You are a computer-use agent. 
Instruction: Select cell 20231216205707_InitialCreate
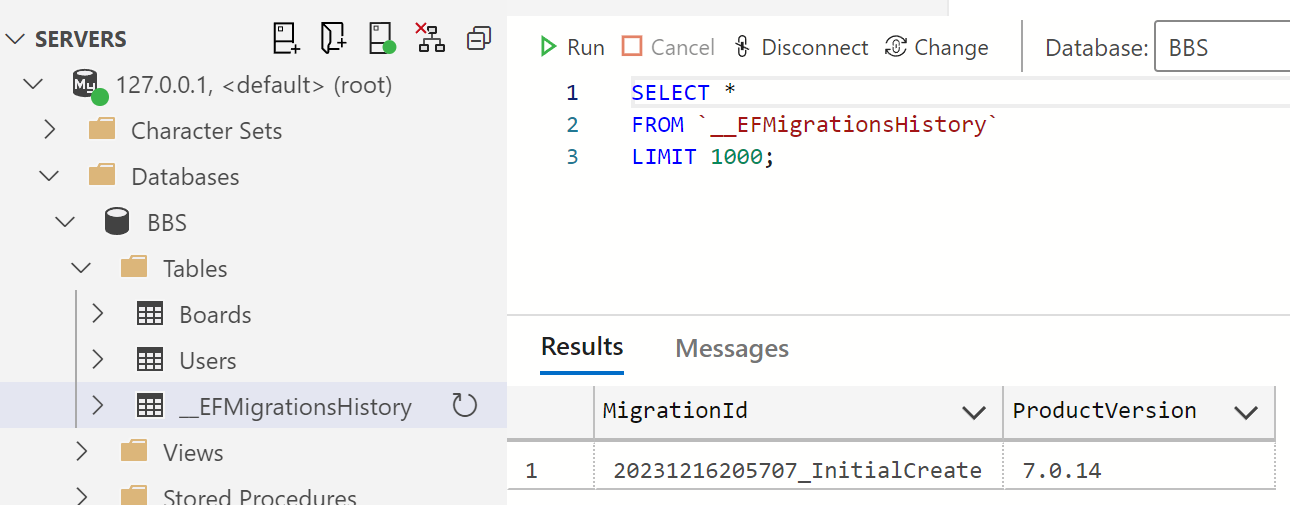point(798,470)
